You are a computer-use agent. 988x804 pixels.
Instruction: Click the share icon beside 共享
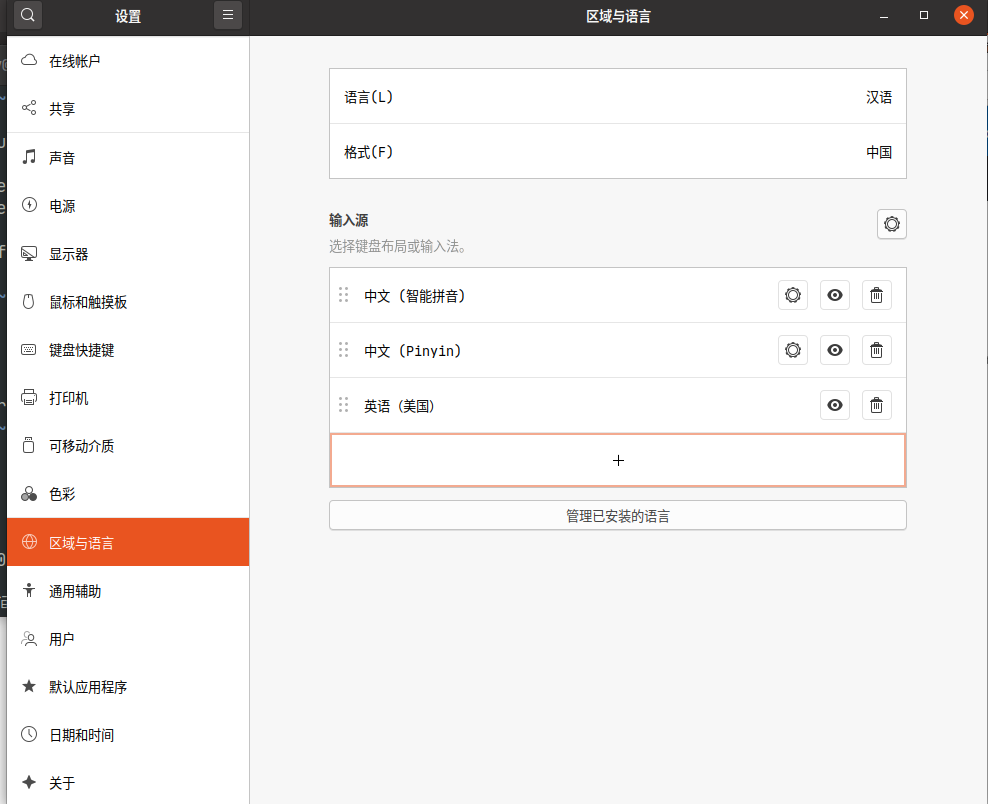click(29, 108)
